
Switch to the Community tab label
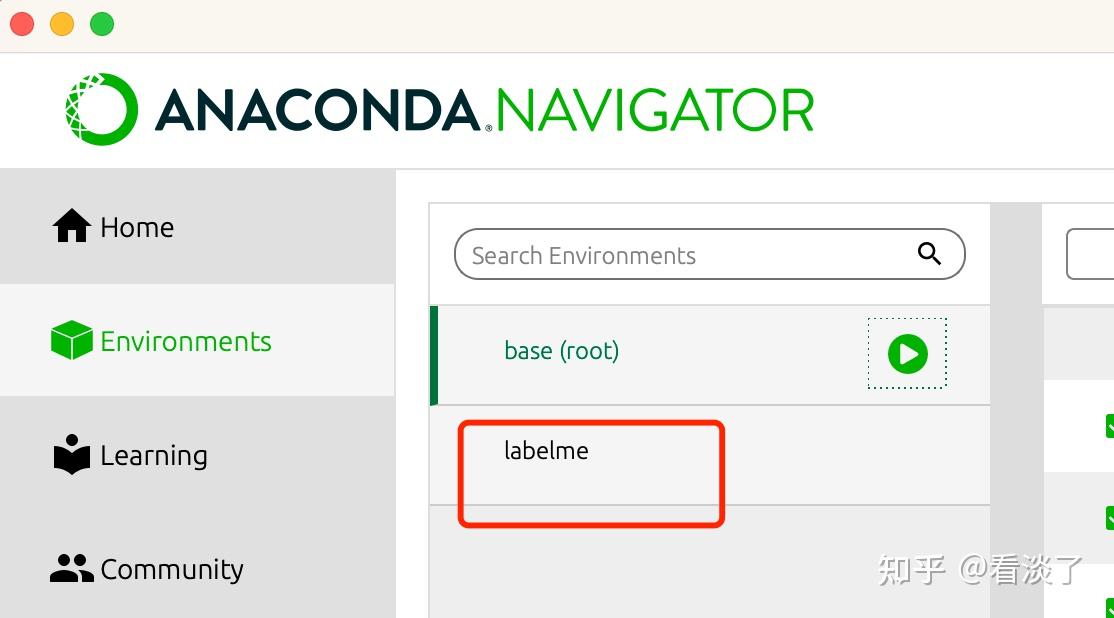(172, 570)
